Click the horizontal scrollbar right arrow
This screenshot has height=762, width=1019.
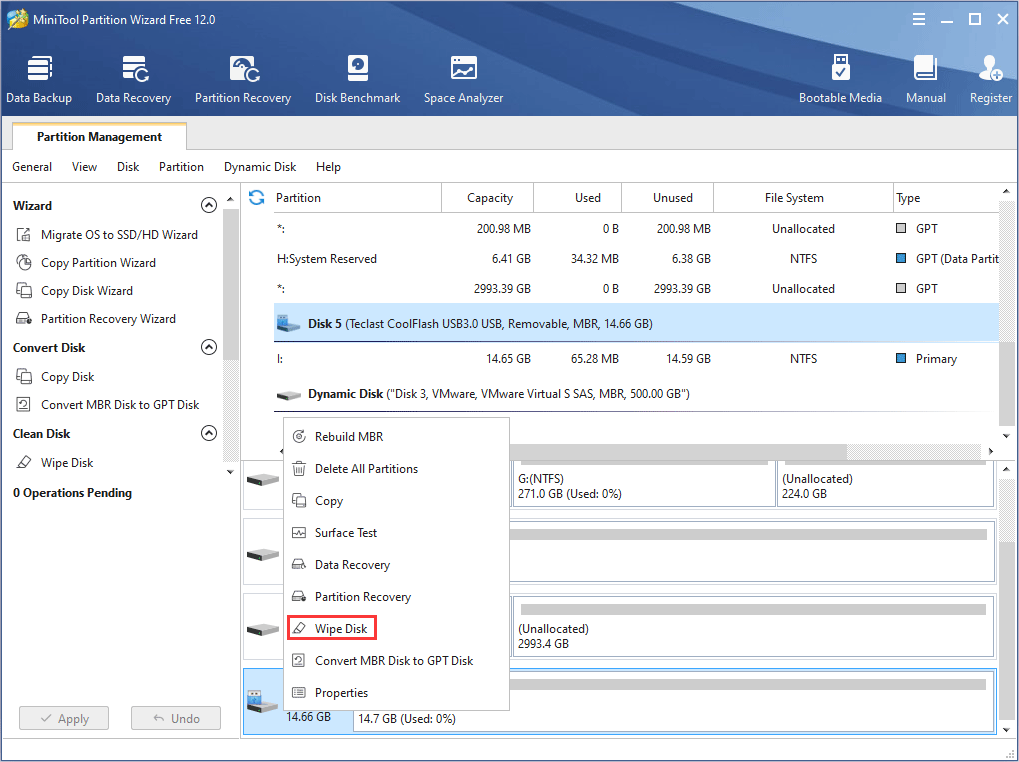point(990,451)
